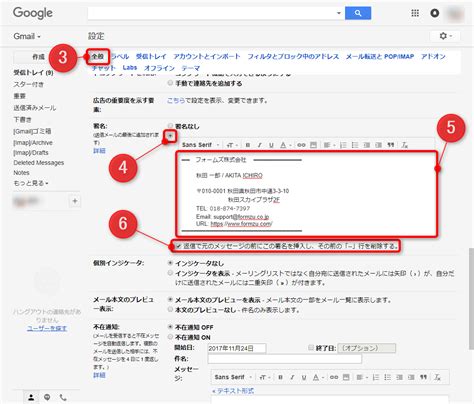Screen dimensions: 474x404
Task: Insert image via signature toolbar icon
Action: (313, 145)
